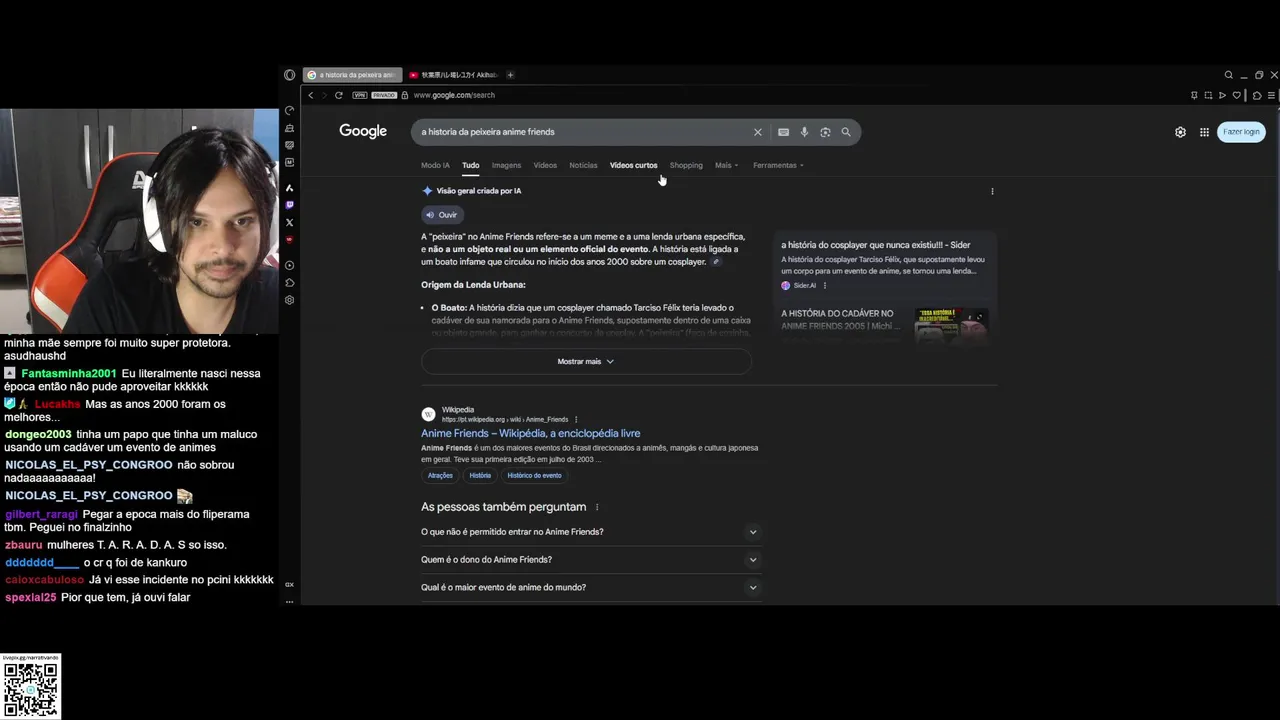Select the Tudo results tab
Image resolution: width=1280 pixels, height=720 pixels.
pyautogui.click(x=471, y=165)
